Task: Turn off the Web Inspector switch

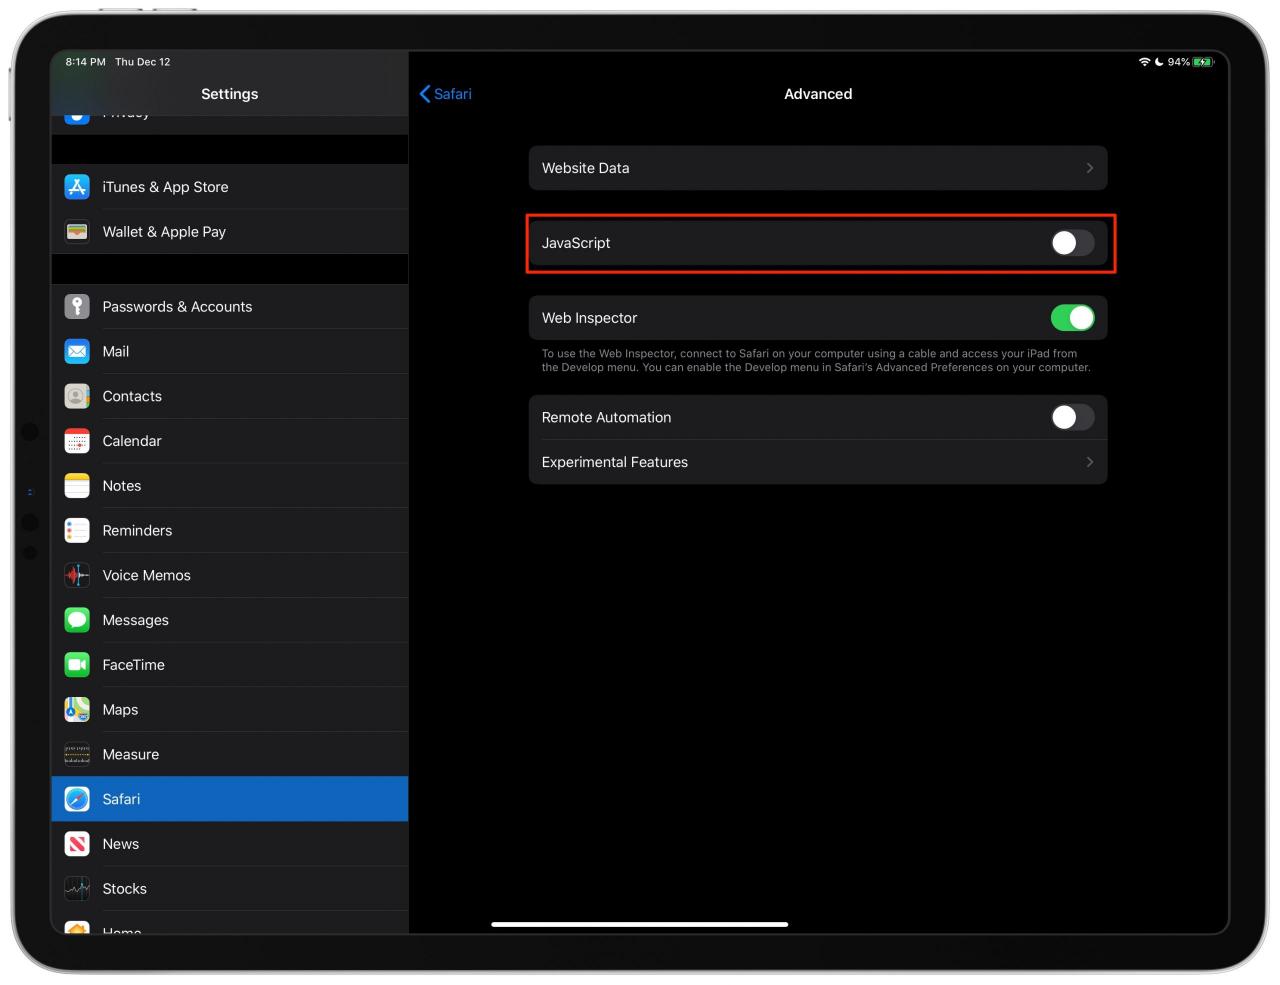Action: click(x=1072, y=318)
